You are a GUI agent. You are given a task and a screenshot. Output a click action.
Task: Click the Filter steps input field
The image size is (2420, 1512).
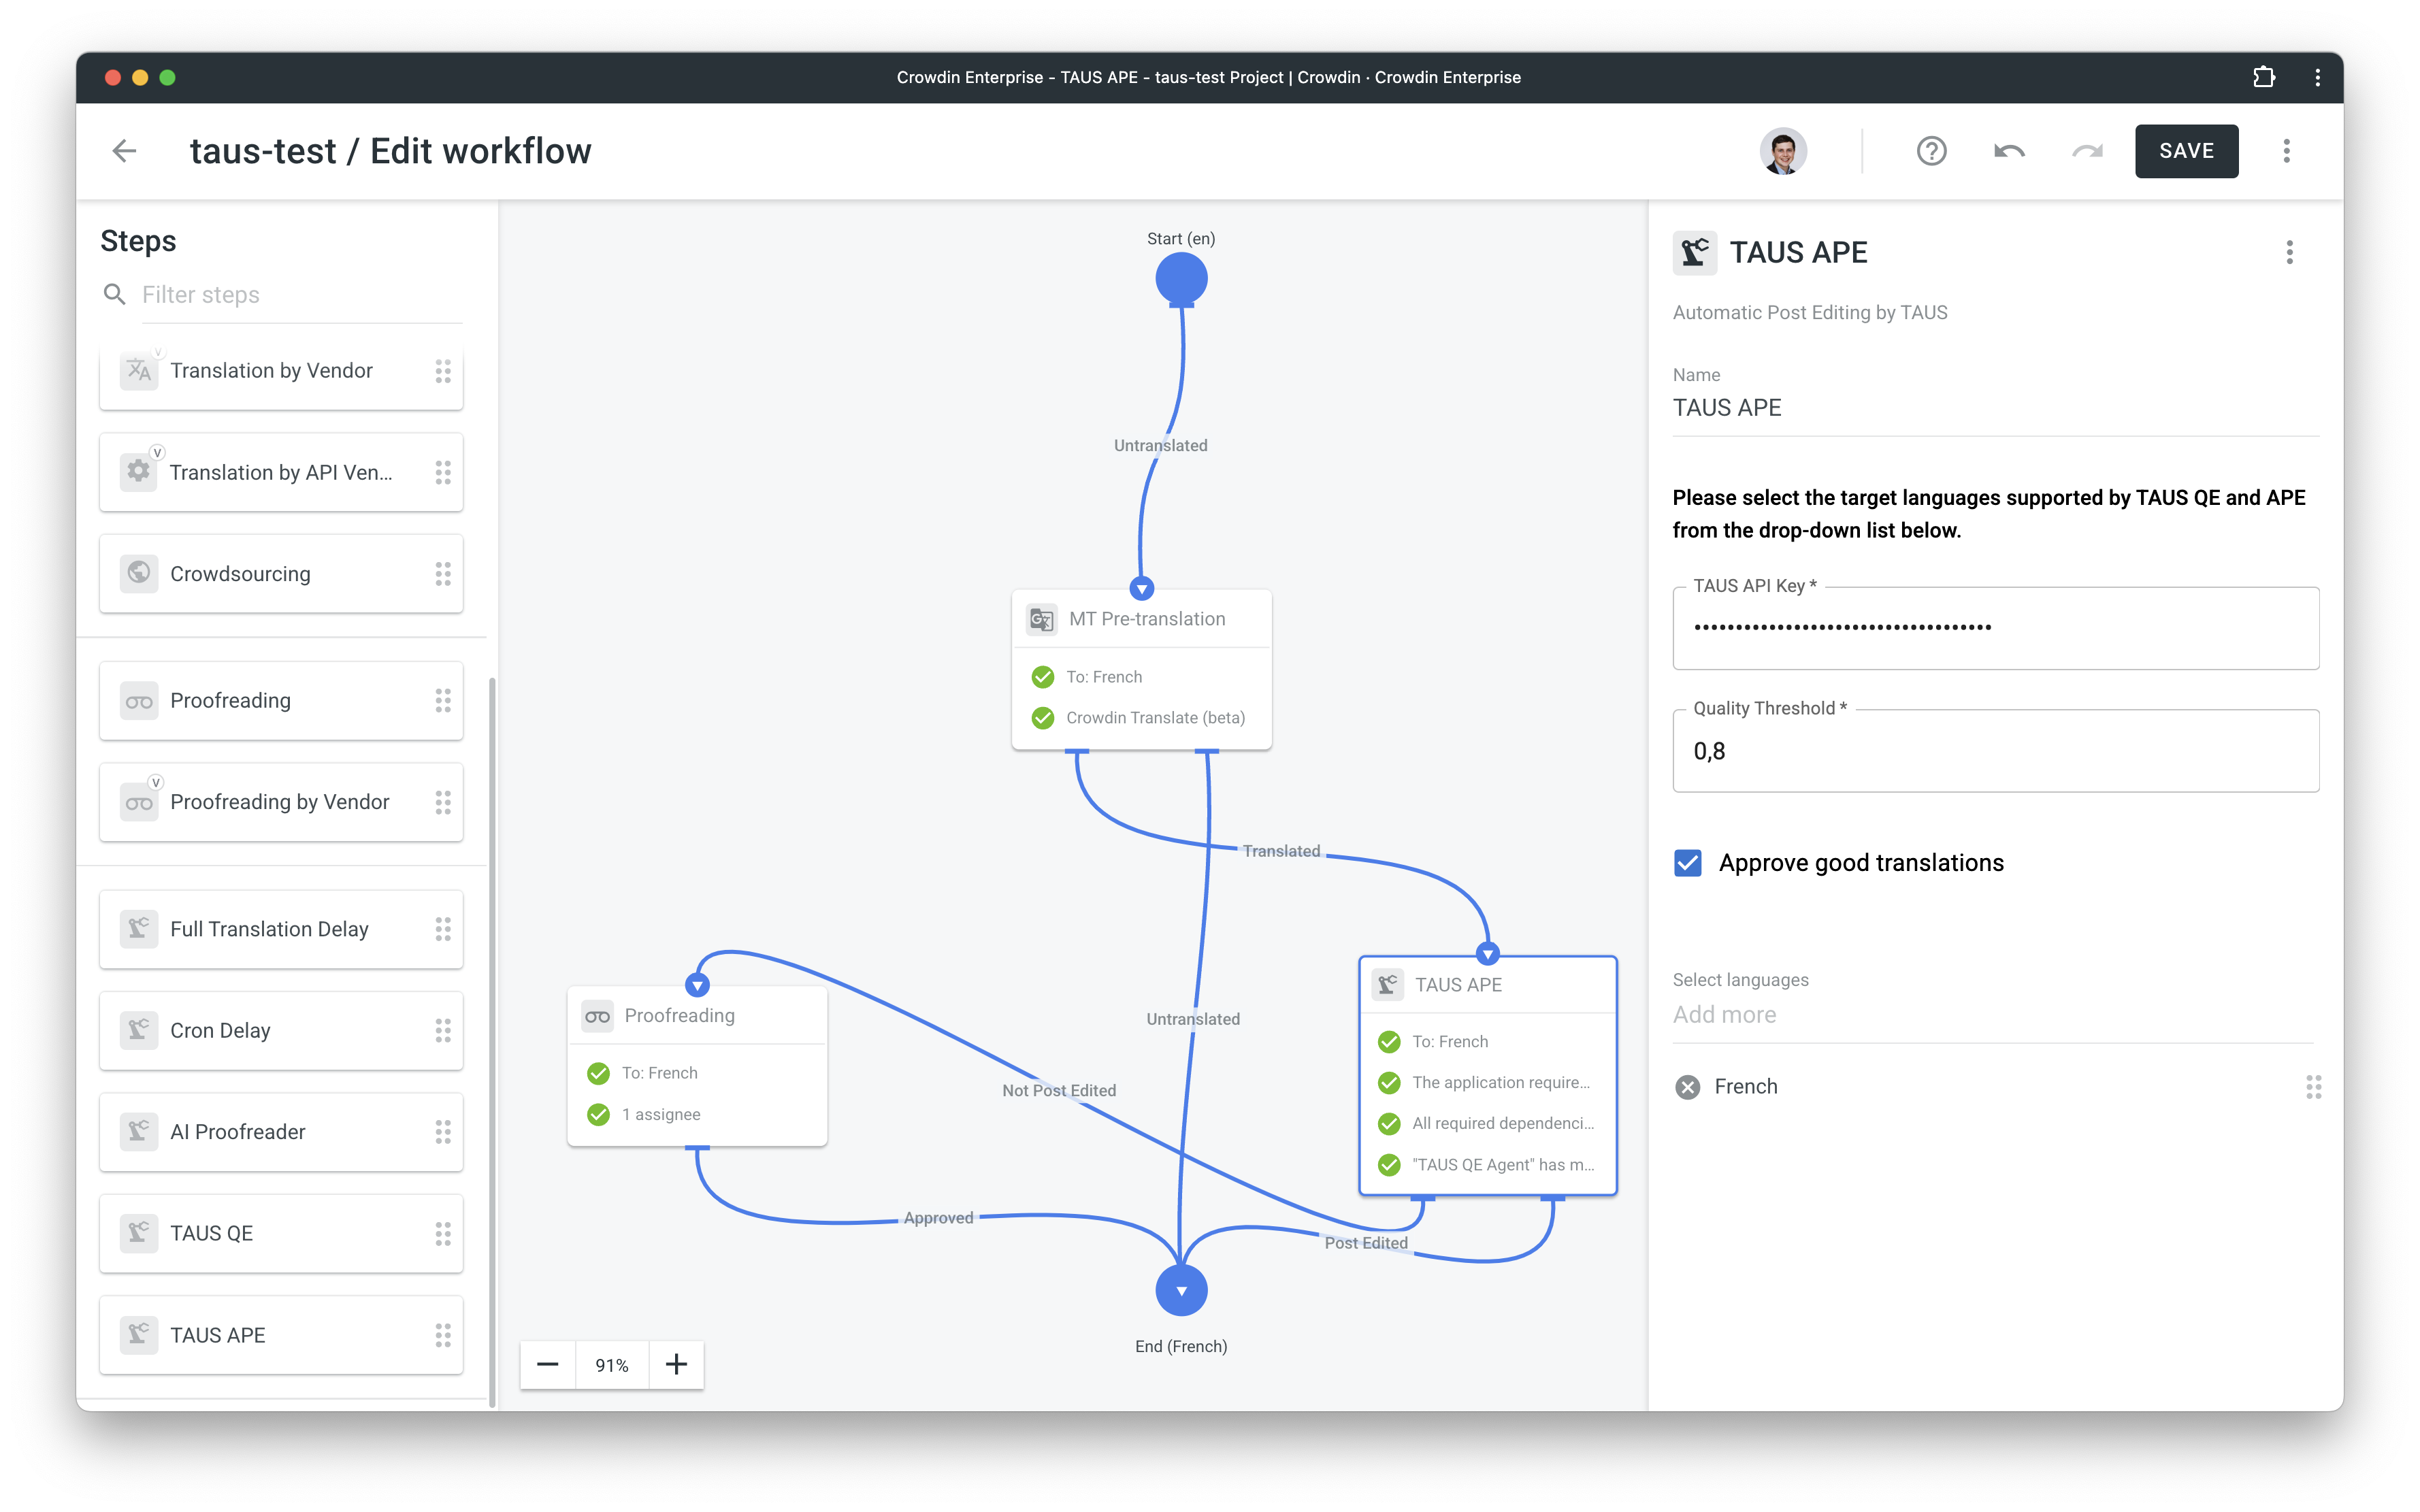click(301, 295)
